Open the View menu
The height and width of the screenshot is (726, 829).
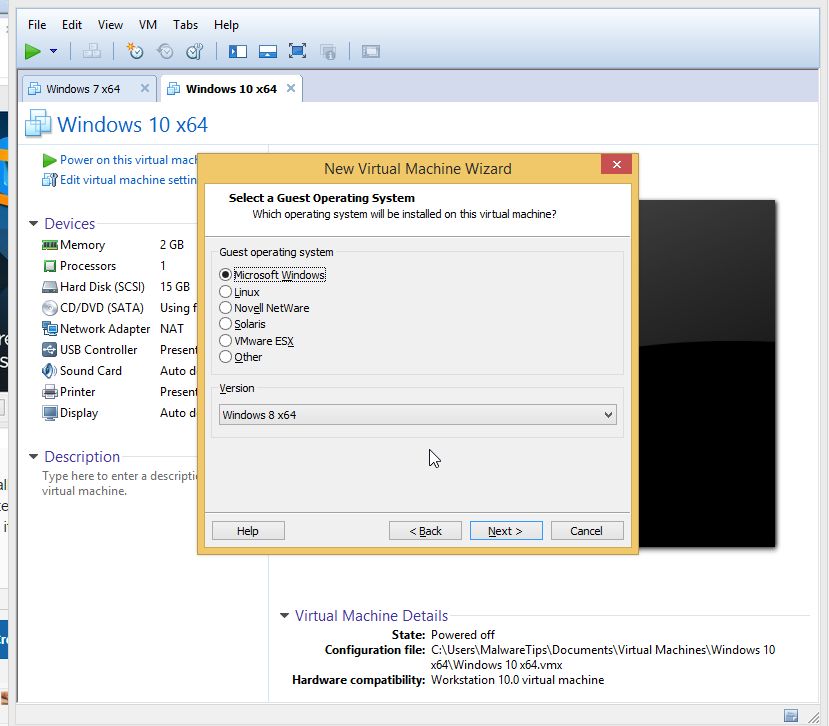pos(110,25)
